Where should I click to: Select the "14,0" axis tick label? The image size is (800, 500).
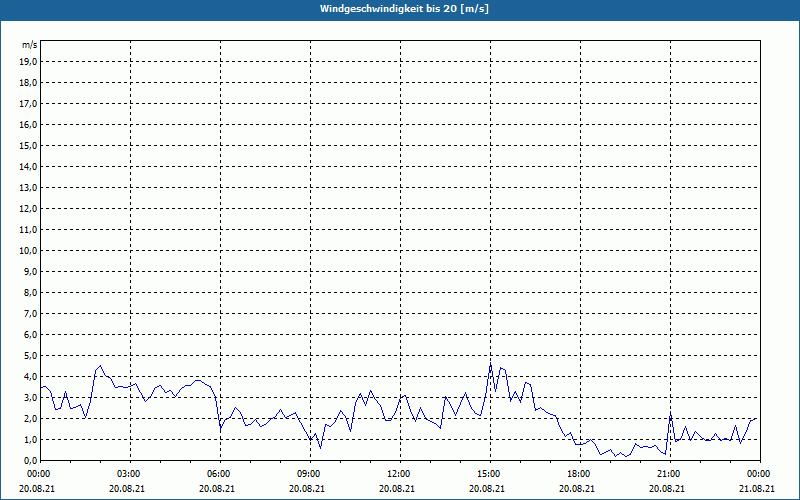click(x=29, y=166)
